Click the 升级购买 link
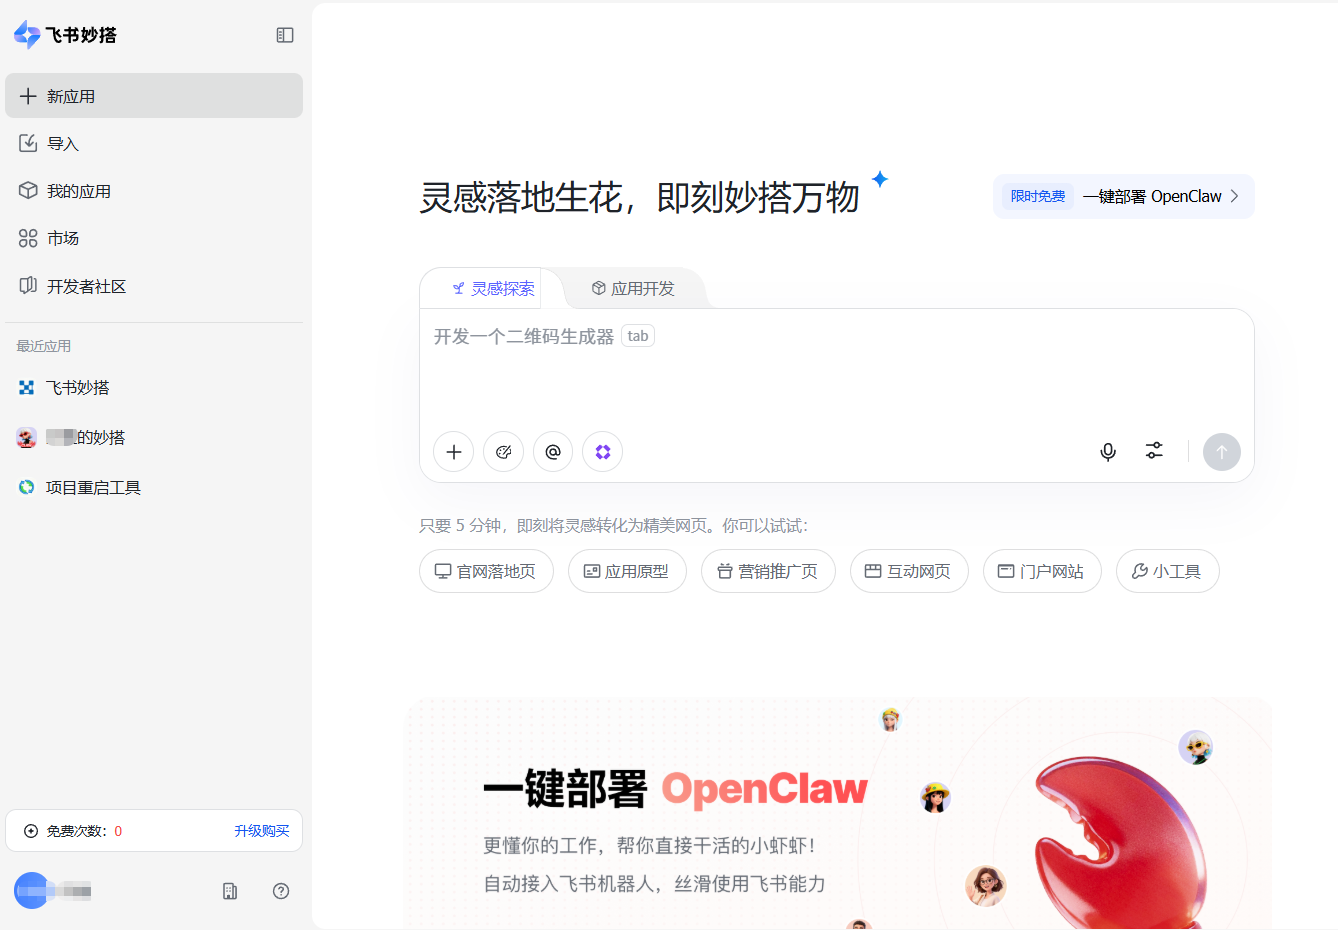This screenshot has height=930, width=1338. click(261, 830)
